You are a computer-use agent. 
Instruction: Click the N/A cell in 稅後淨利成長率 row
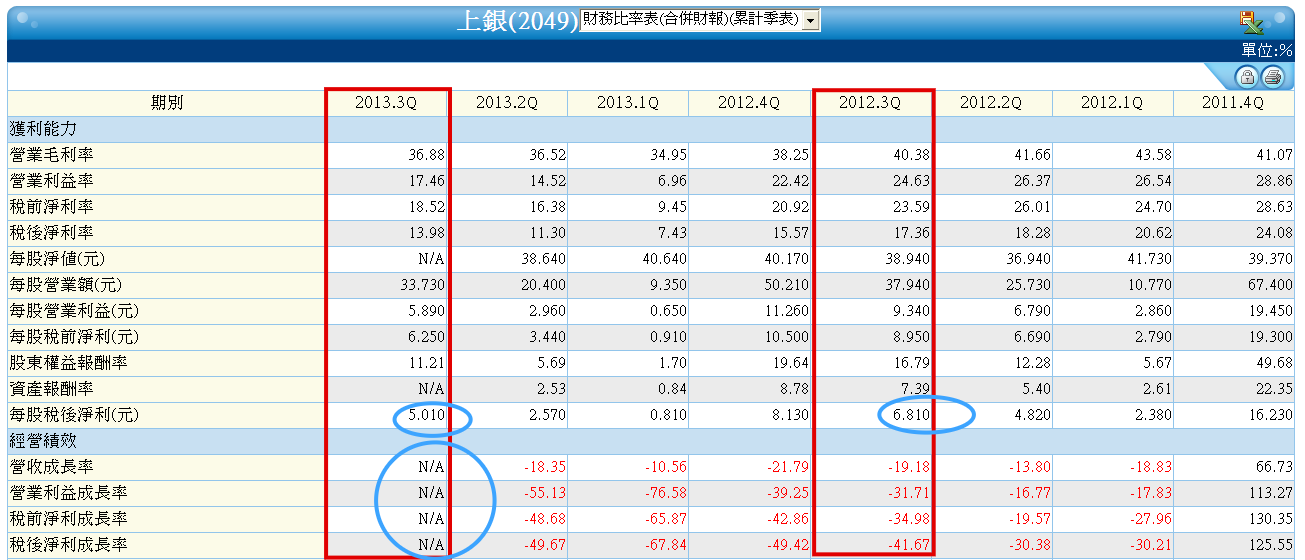coord(431,545)
